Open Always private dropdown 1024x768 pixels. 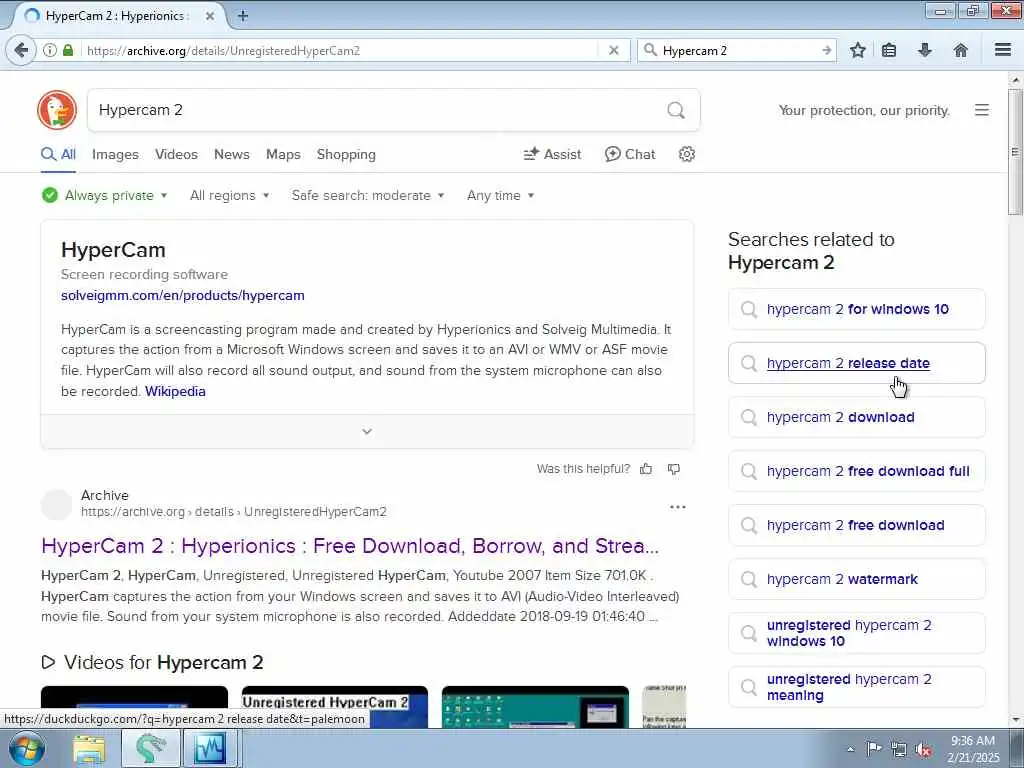[104, 195]
